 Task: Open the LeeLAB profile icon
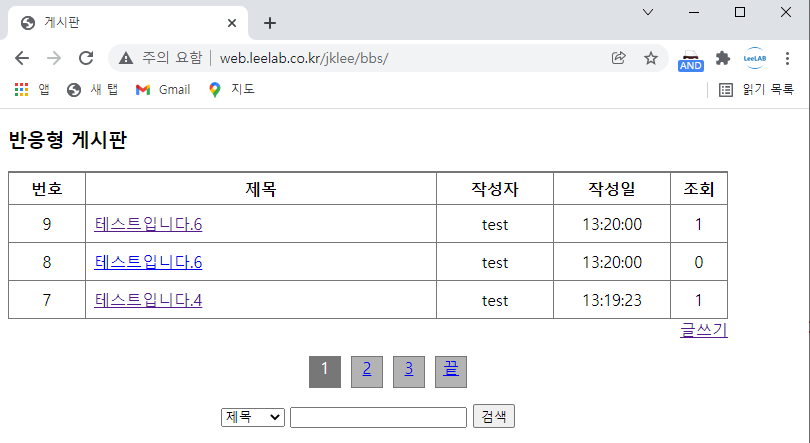tap(755, 58)
